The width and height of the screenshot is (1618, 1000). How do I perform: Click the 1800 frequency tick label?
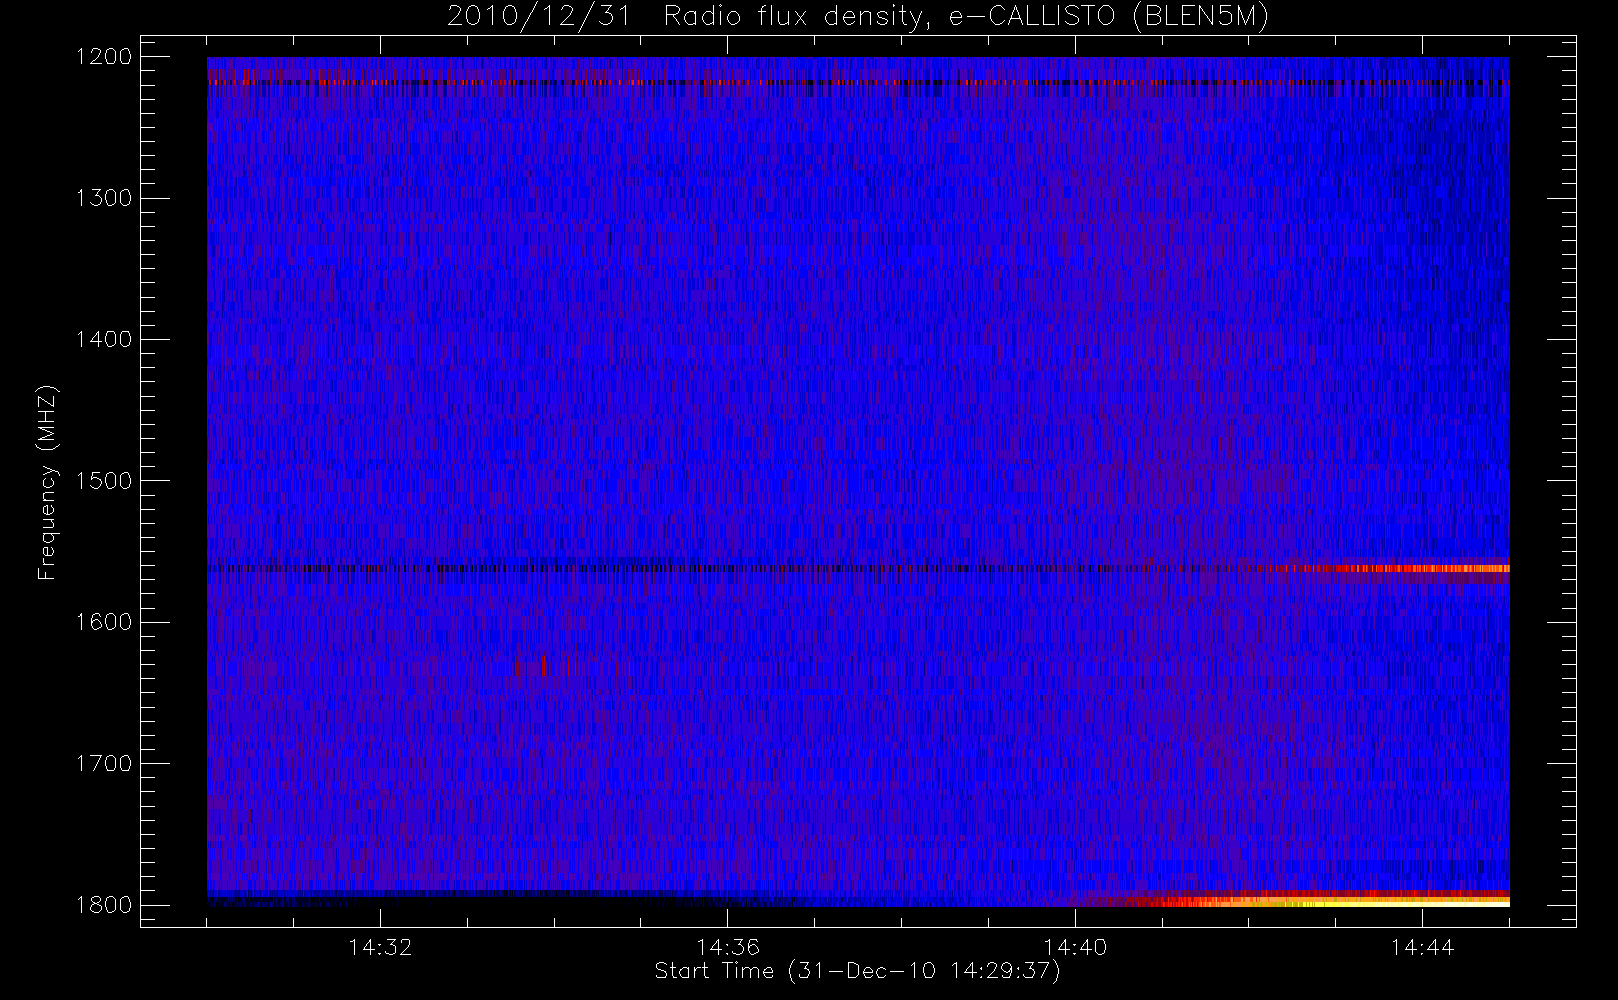[105, 905]
